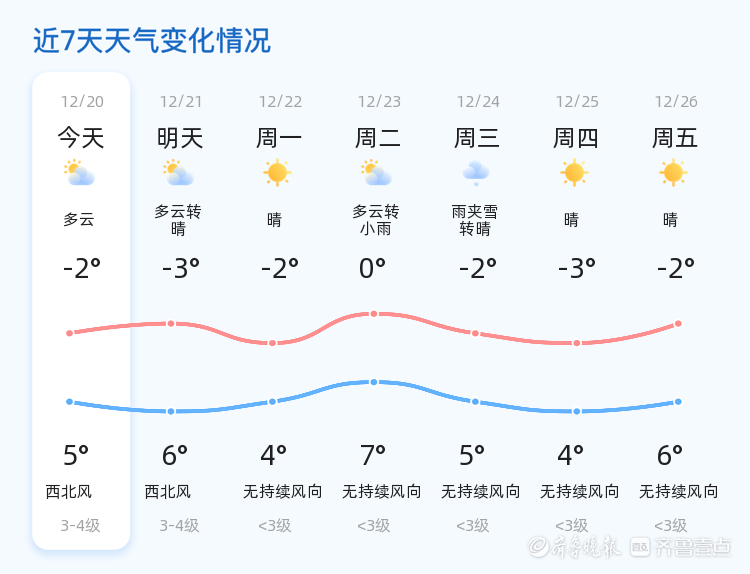The height and width of the screenshot is (574, 750).
Task: Click the 近7天天气变化情况 title
Action: [x=152, y=41]
